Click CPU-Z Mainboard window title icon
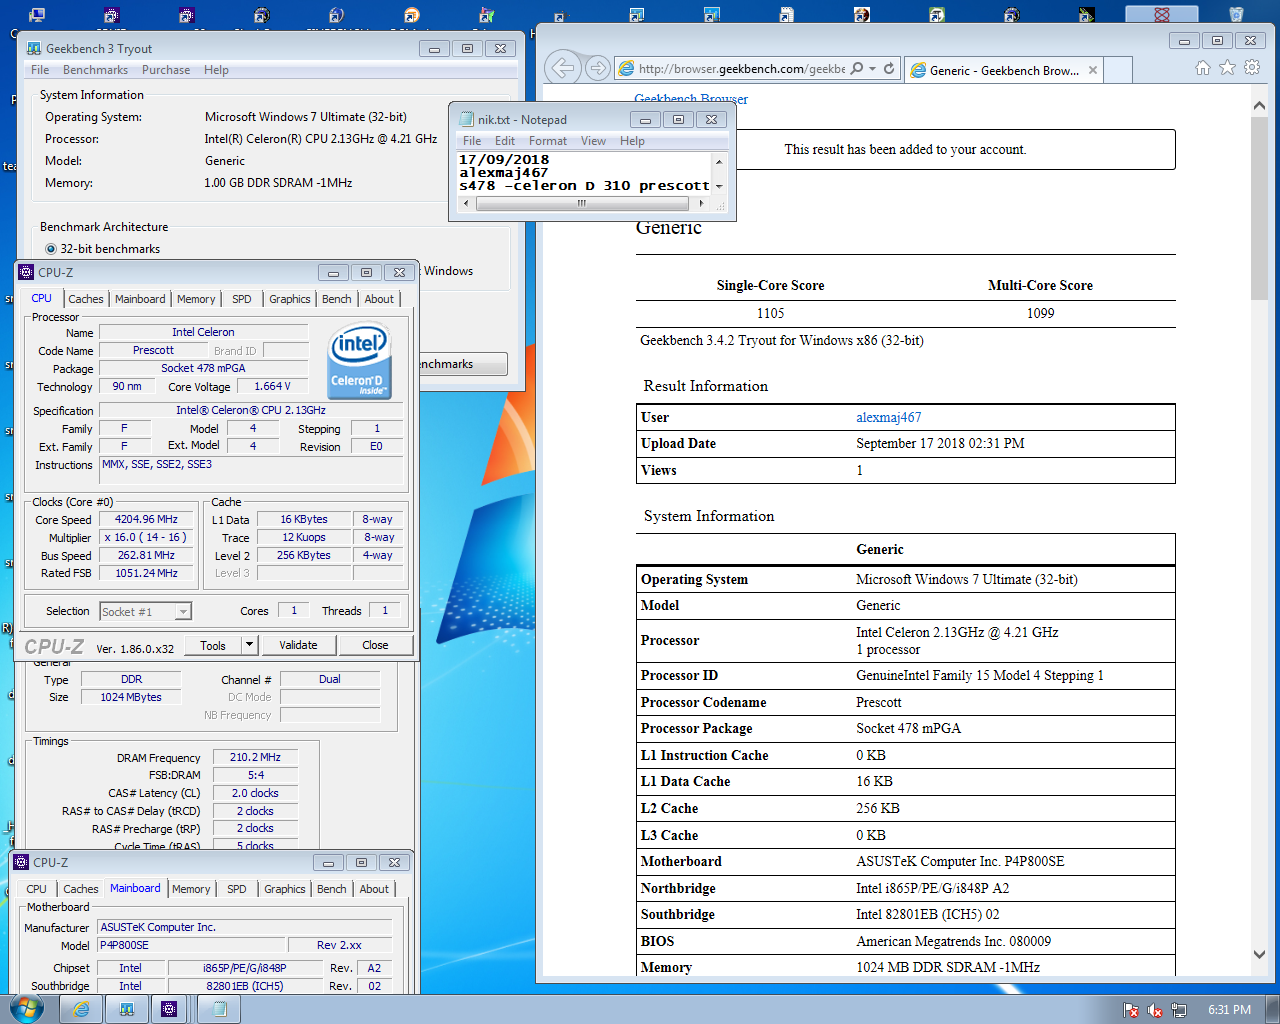Image resolution: width=1280 pixels, height=1024 pixels. tap(21, 862)
